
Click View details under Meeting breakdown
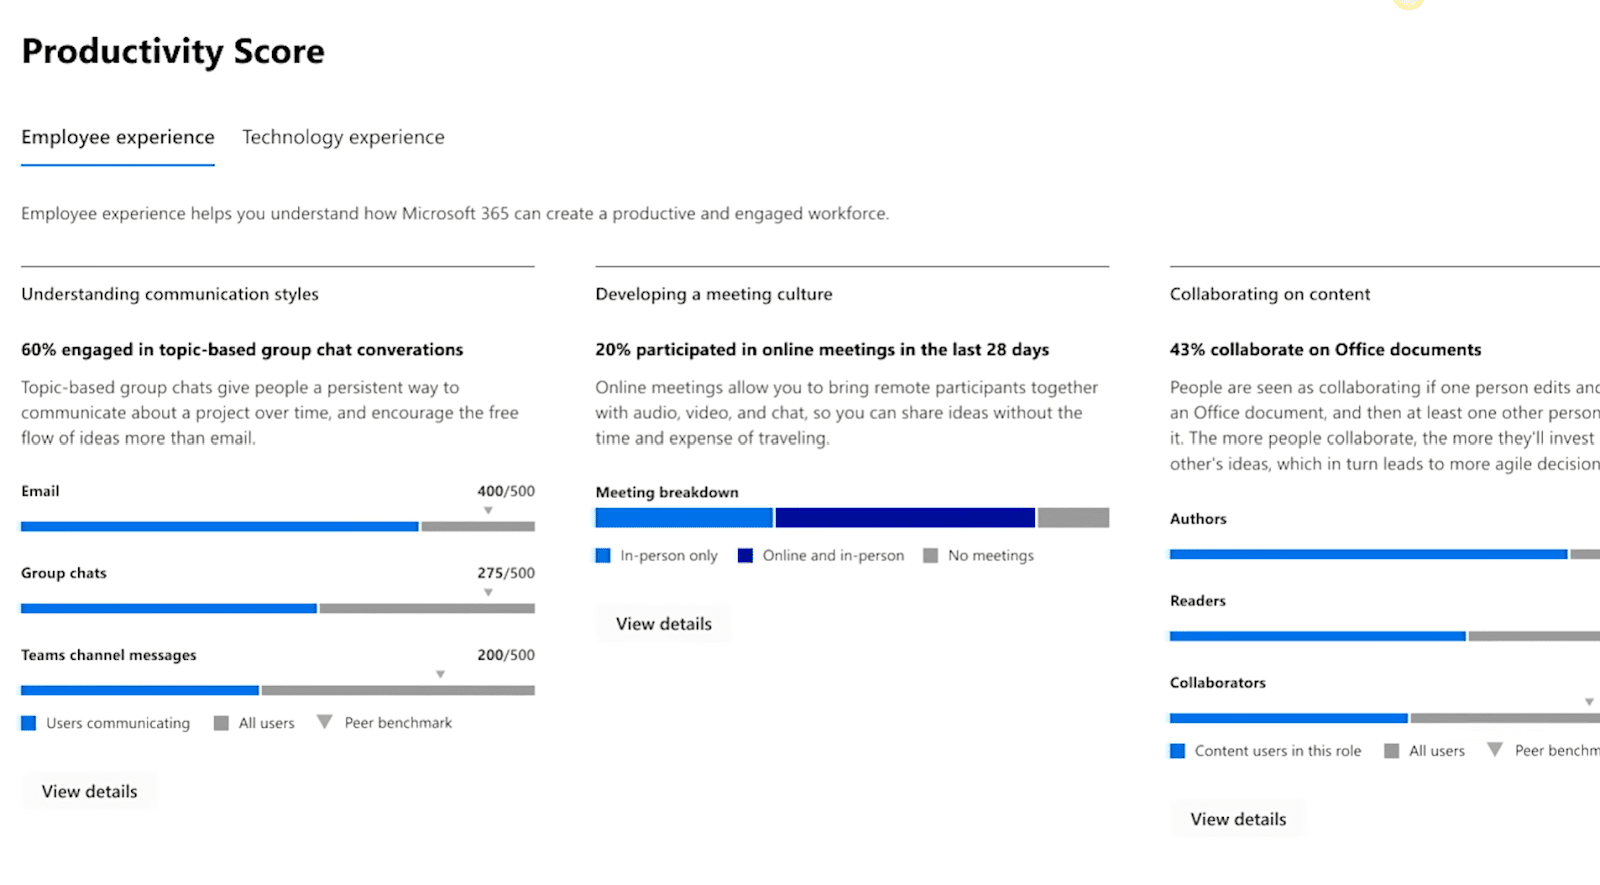click(664, 624)
